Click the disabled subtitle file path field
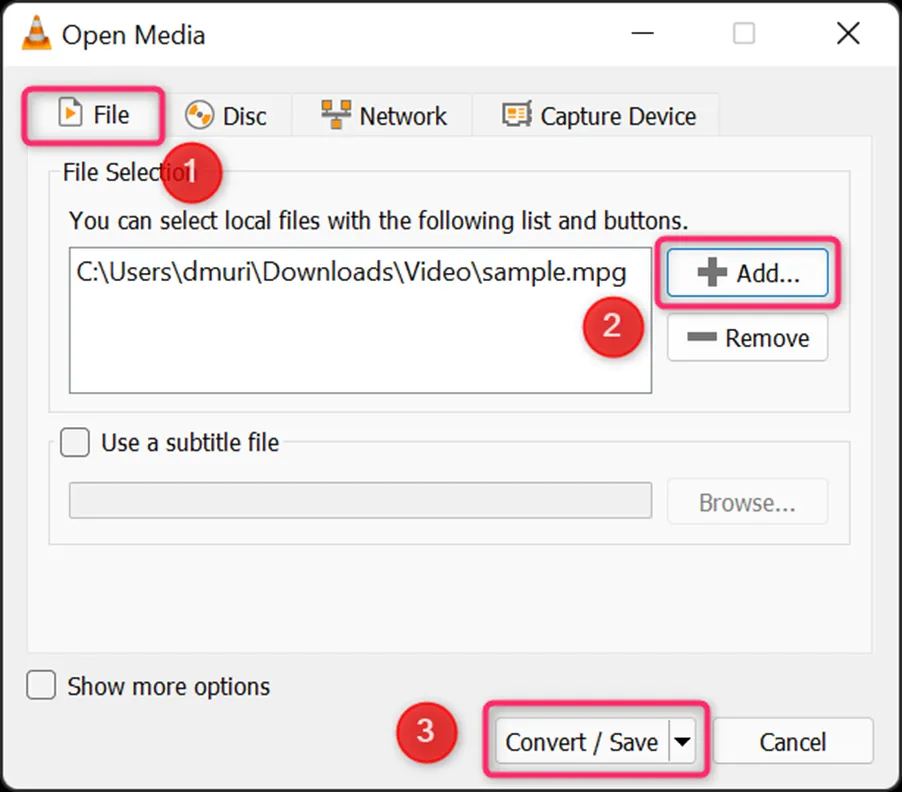This screenshot has width=902, height=792. (x=360, y=500)
